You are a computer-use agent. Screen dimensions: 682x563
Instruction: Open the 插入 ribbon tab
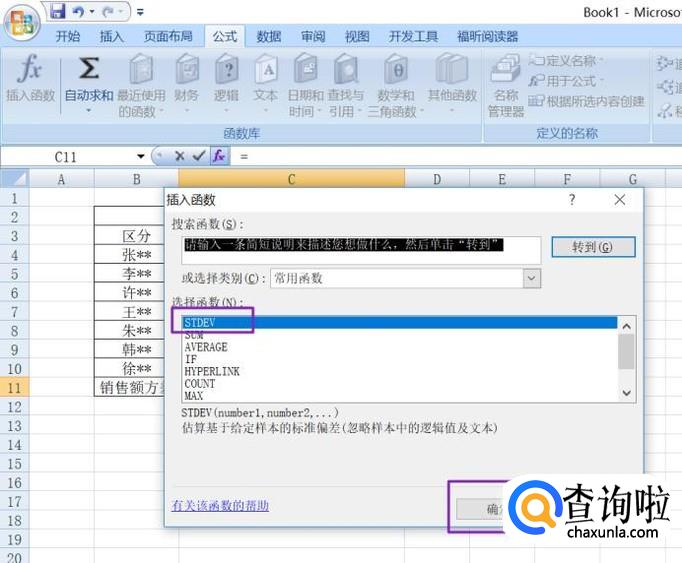(x=112, y=36)
